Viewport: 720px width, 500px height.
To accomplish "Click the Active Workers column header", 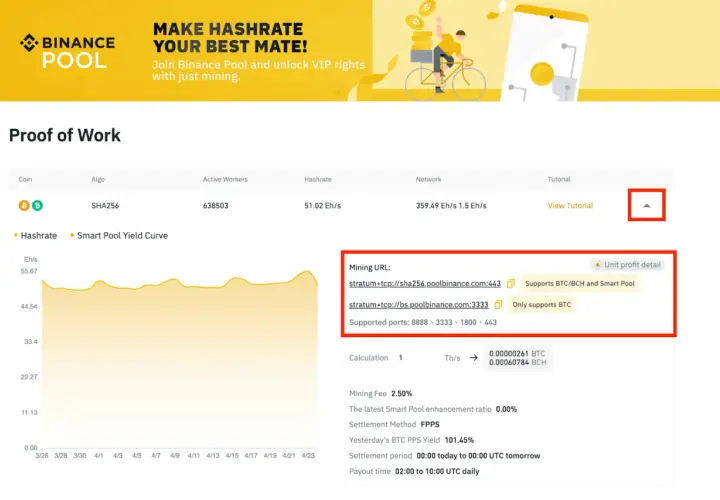I will click(x=225, y=180).
